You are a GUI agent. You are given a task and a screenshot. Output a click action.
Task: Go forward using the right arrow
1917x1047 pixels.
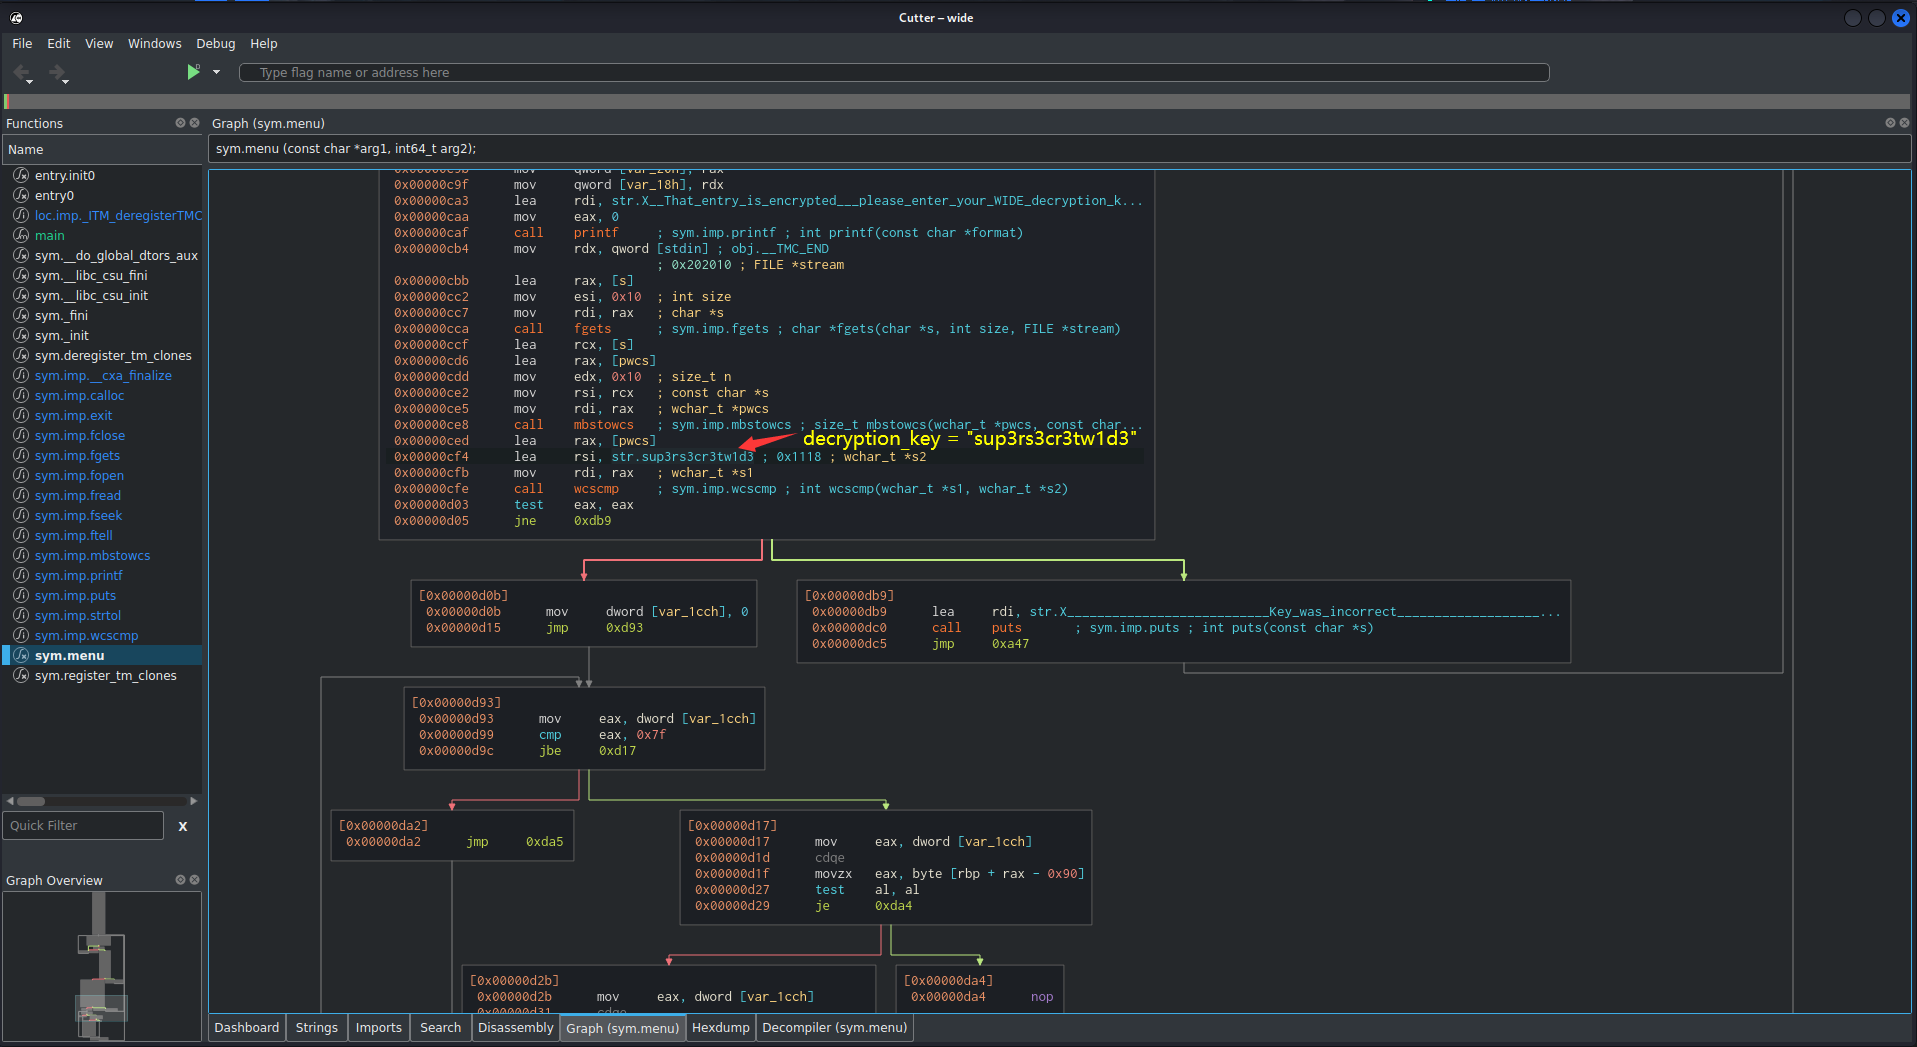[56, 72]
